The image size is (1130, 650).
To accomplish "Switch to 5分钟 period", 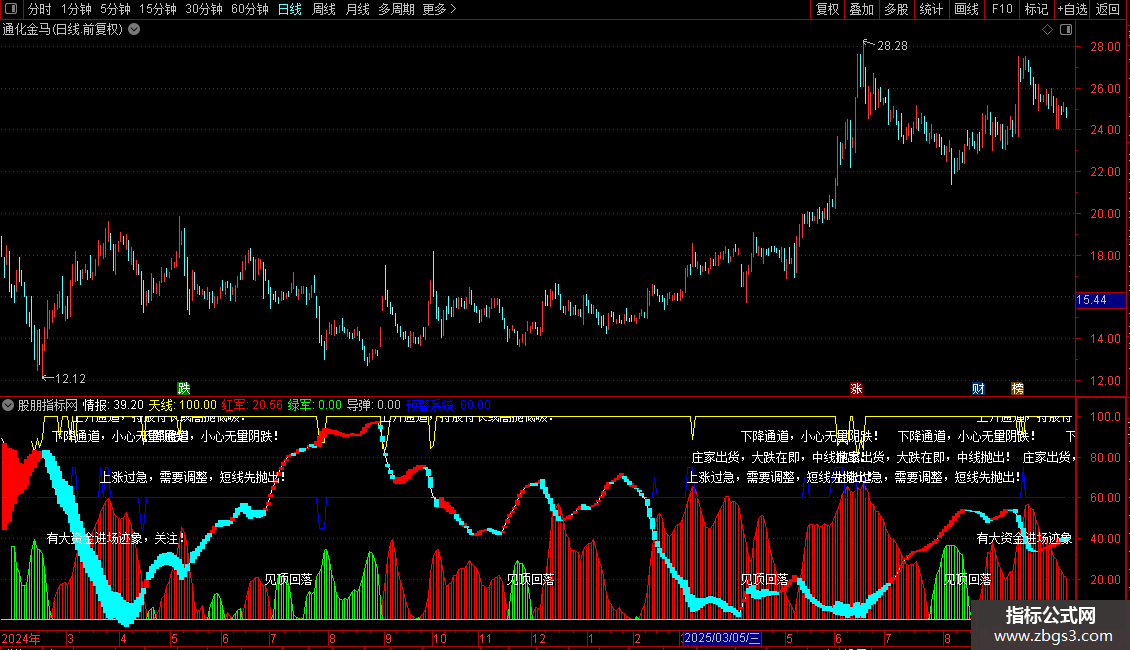I will [115, 9].
